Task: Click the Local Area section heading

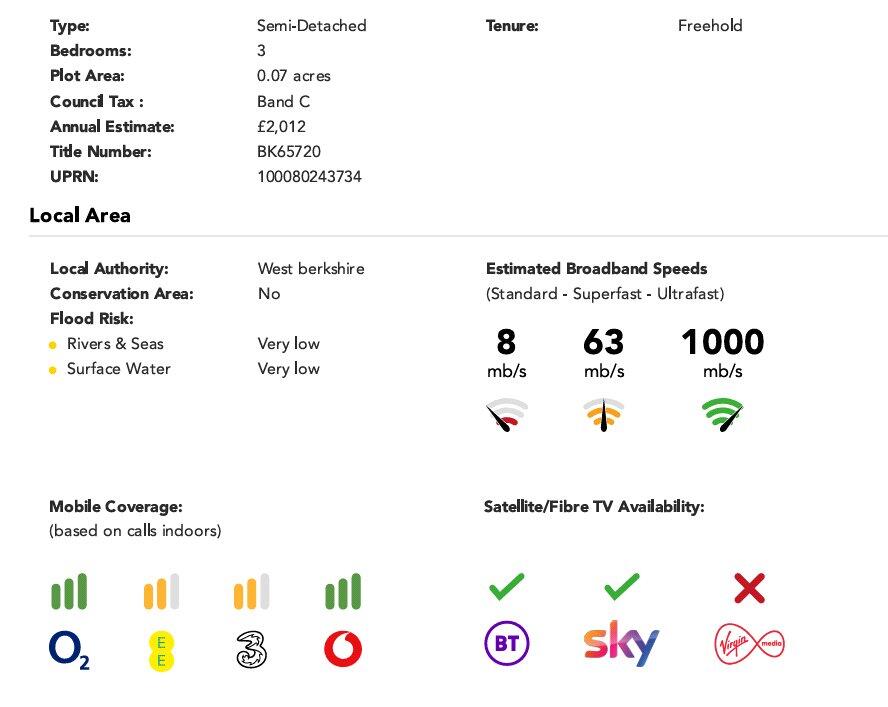Action: coord(80,215)
